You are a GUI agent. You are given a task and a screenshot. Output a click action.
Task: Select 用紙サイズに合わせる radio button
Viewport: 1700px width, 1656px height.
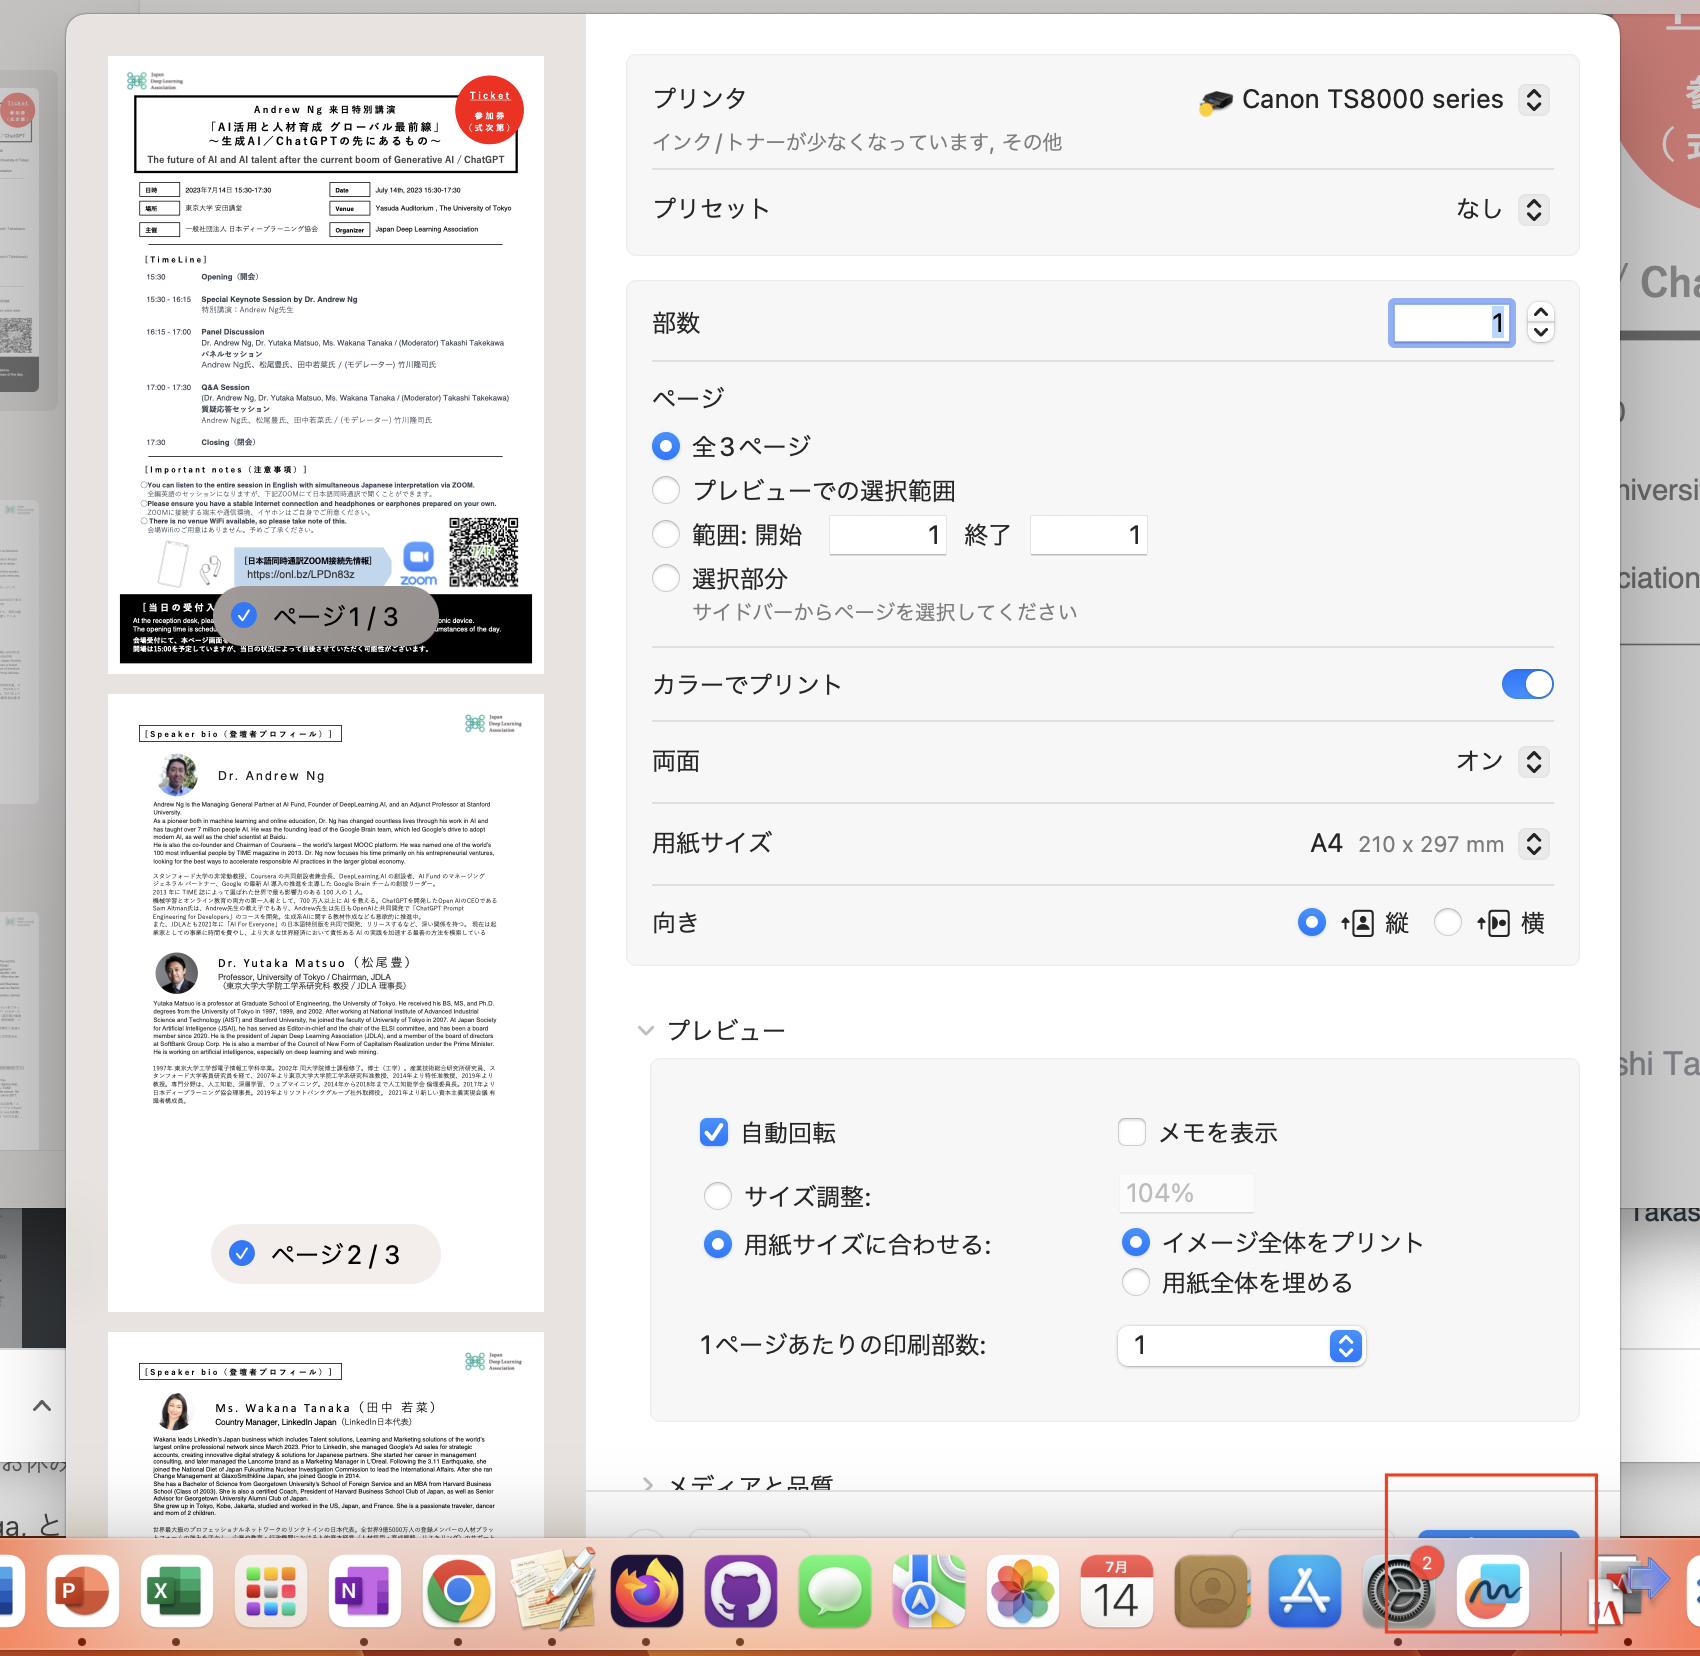click(718, 1244)
